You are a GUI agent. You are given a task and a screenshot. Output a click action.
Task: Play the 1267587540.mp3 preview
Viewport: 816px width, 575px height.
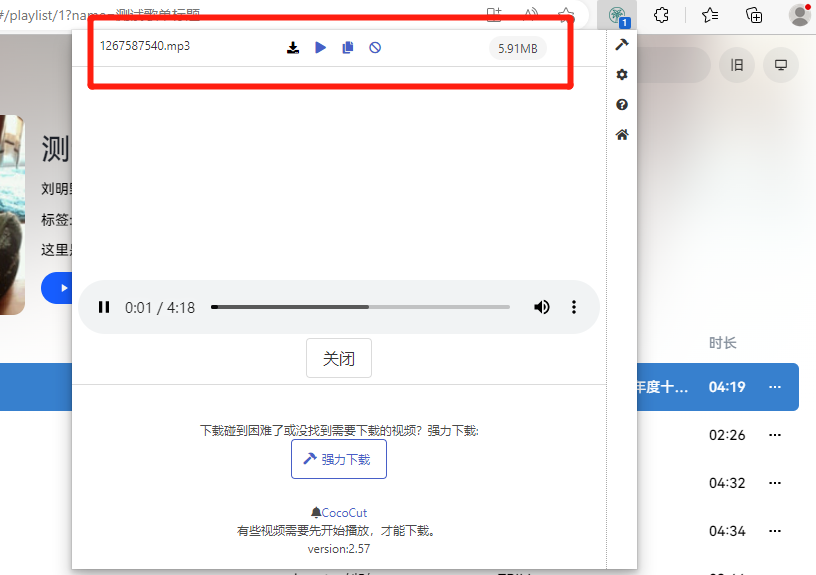tap(321, 48)
